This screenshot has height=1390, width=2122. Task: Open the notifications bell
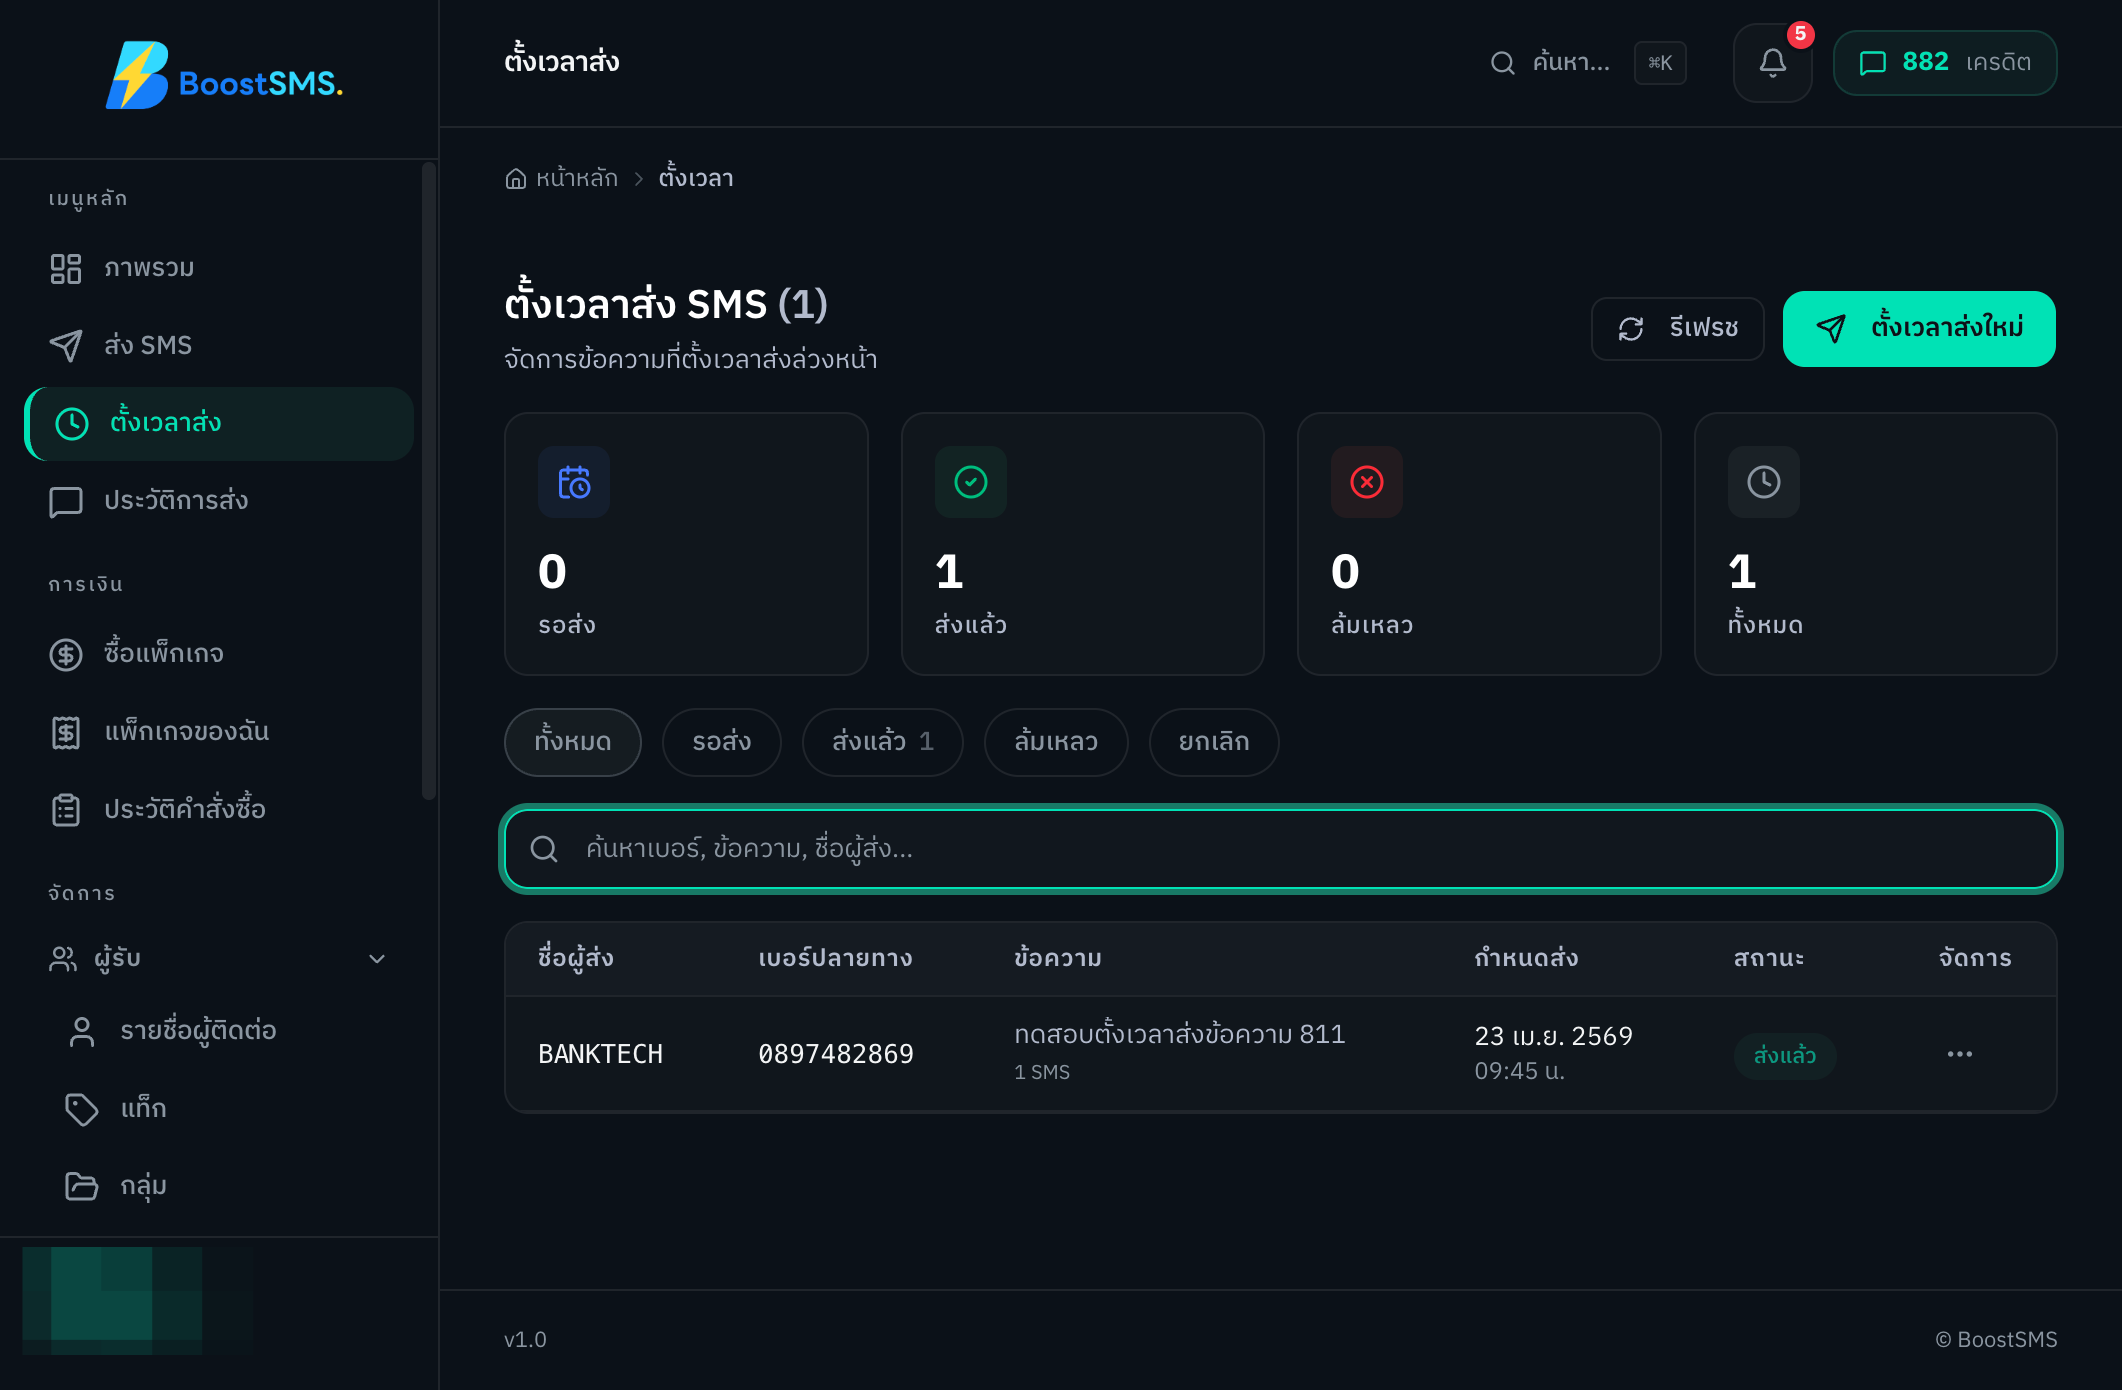coord(1772,63)
